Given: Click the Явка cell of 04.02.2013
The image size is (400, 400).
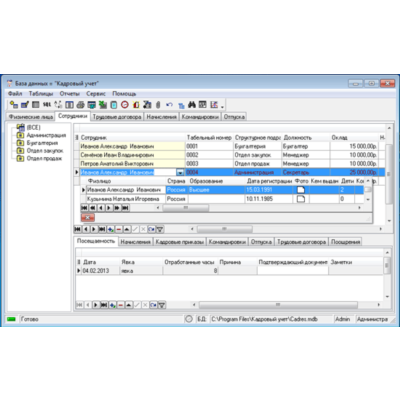Looking at the screenshot, I should 141,271.
